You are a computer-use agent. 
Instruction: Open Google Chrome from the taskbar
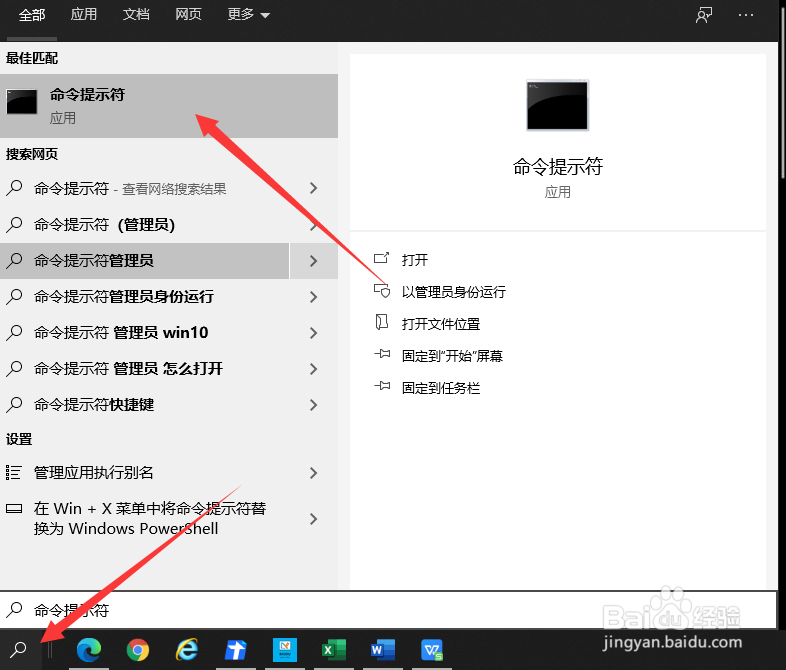coord(138,650)
